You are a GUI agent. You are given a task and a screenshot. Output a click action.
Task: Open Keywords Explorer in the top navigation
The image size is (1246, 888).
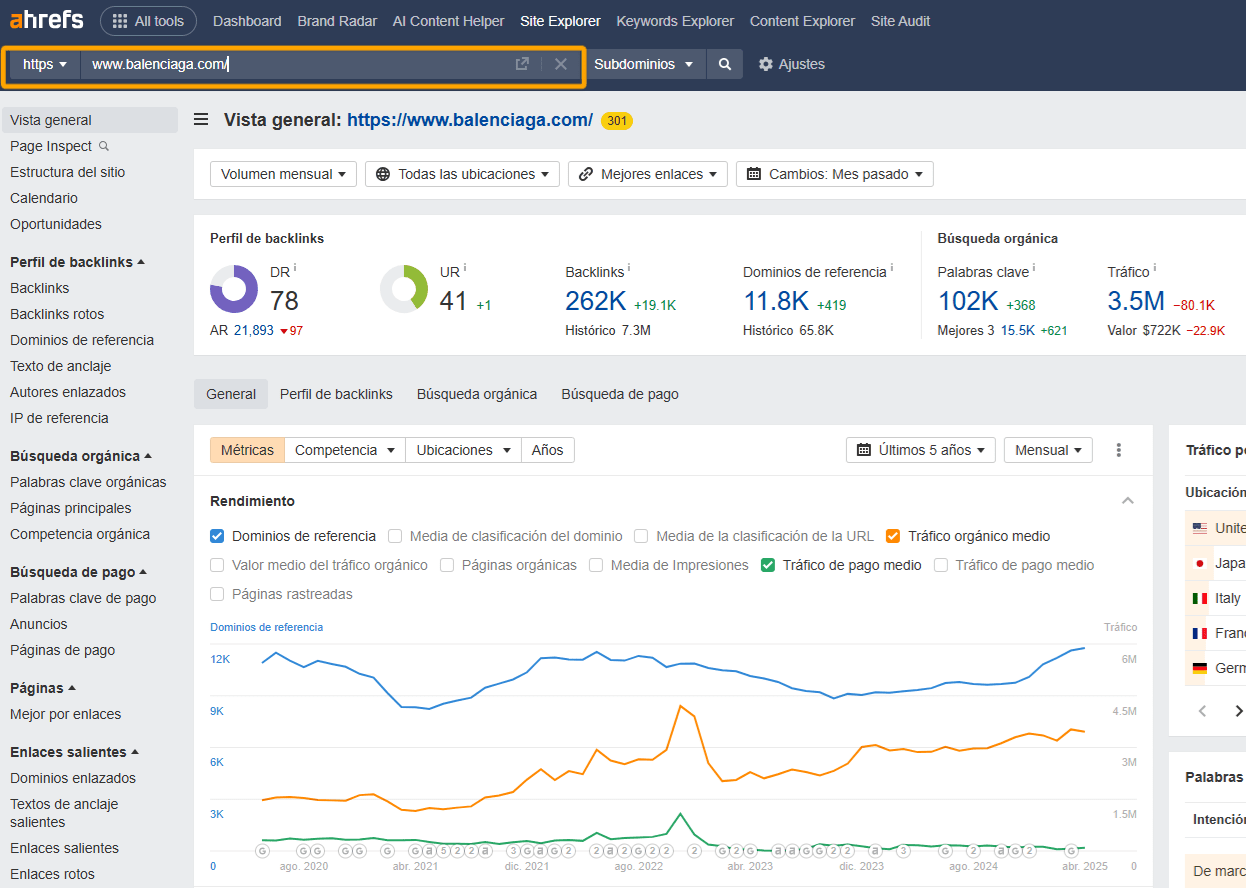(674, 20)
